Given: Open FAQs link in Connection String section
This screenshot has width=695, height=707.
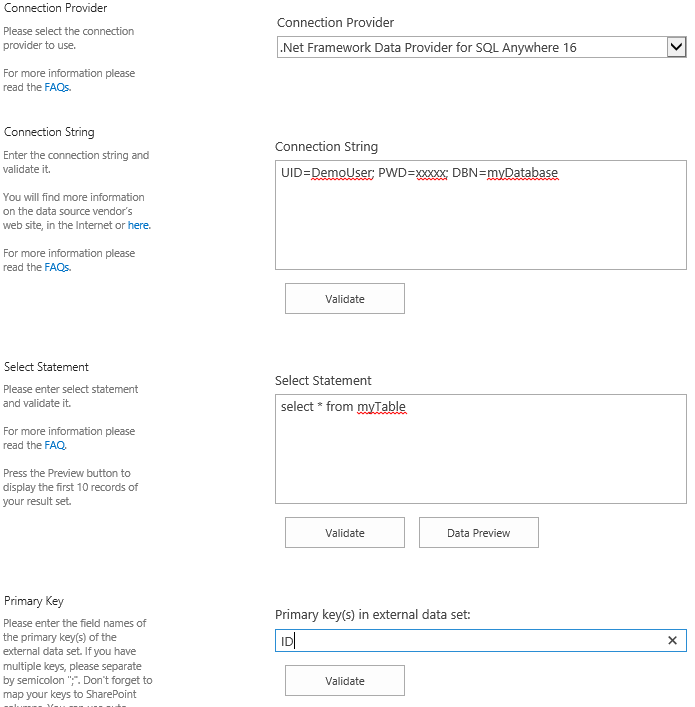Looking at the screenshot, I should pyautogui.click(x=57, y=267).
